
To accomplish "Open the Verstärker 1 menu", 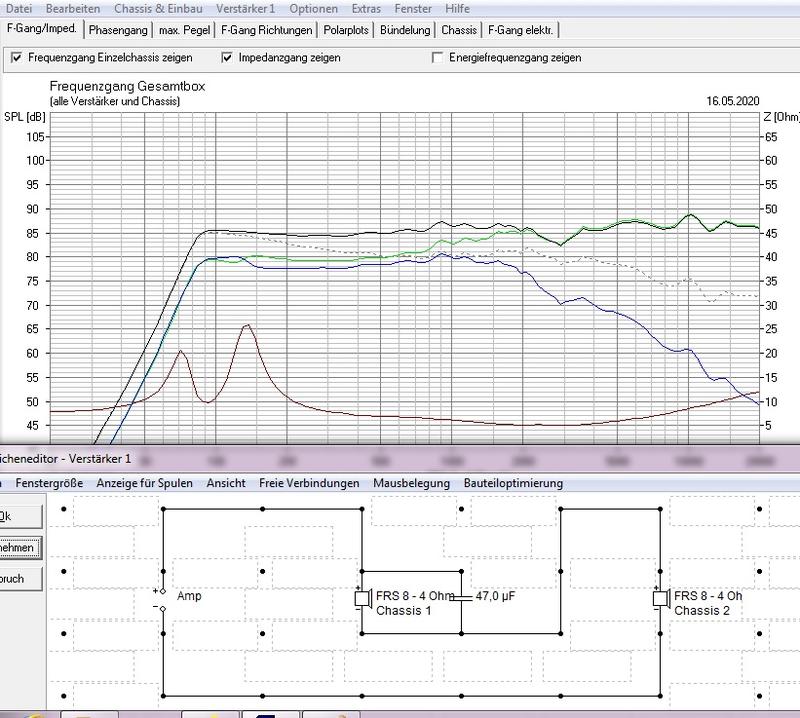I will (x=245, y=8).
